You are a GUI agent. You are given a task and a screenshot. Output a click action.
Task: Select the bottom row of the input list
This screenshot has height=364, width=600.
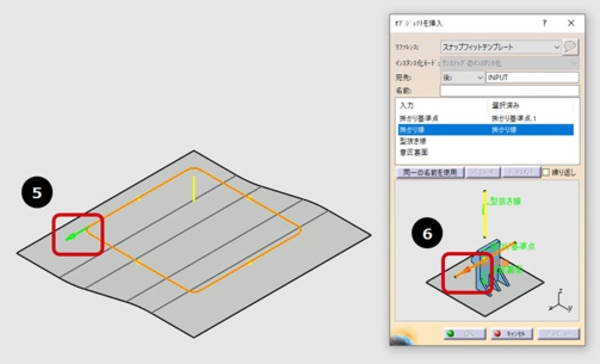pyautogui.click(x=486, y=152)
